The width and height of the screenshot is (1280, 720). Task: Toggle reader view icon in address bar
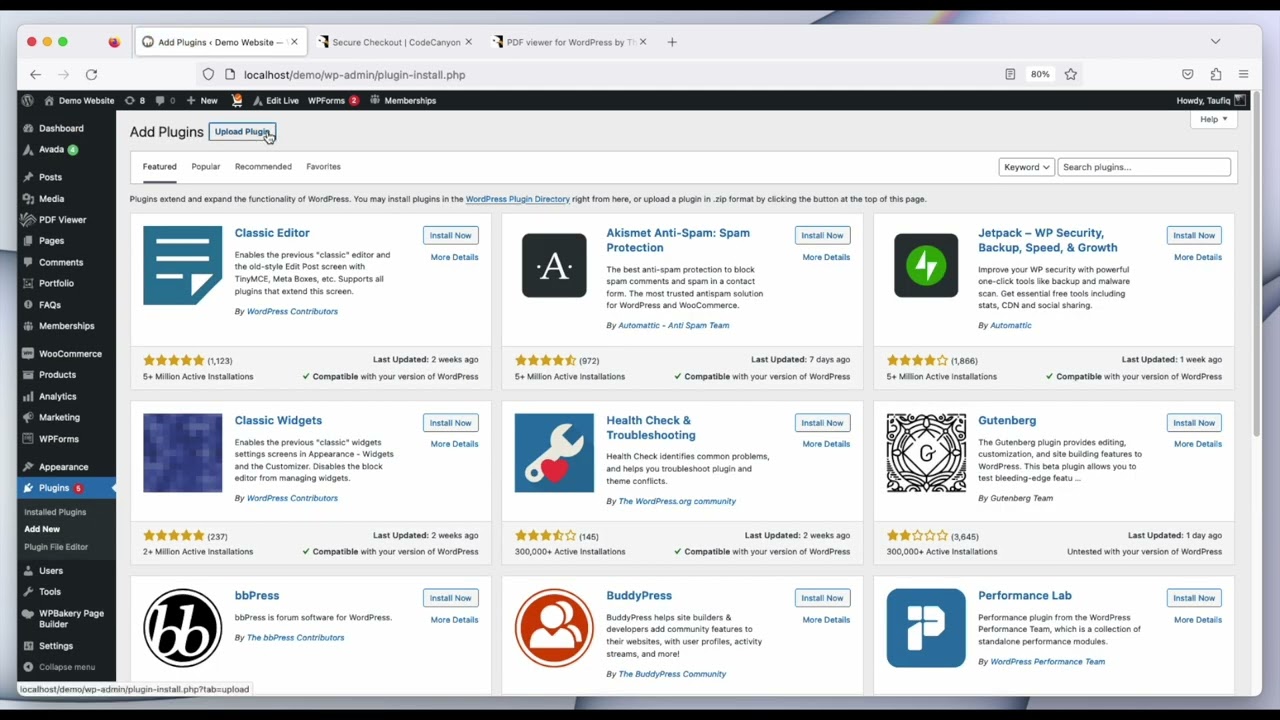pos(1010,74)
